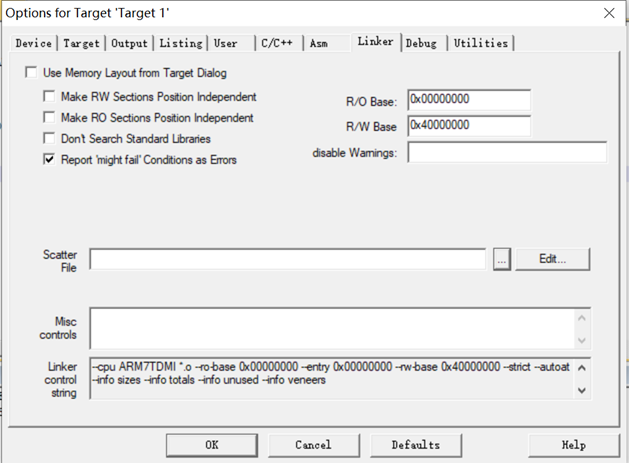Click the R/O Base address field
The width and height of the screenshot is (629, 463).
469,100
